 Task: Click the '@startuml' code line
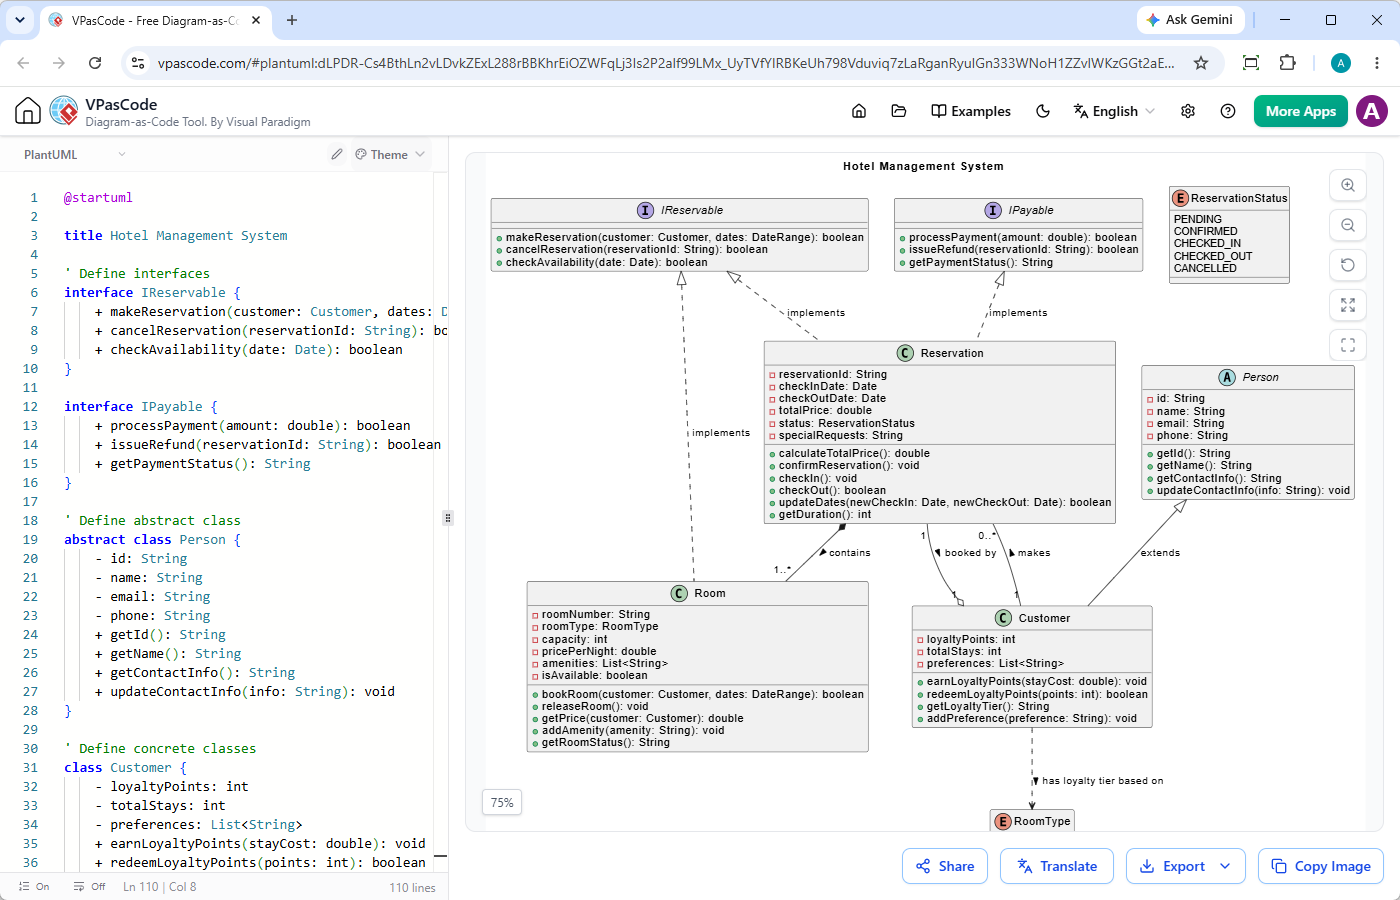(x=98, y=197)
